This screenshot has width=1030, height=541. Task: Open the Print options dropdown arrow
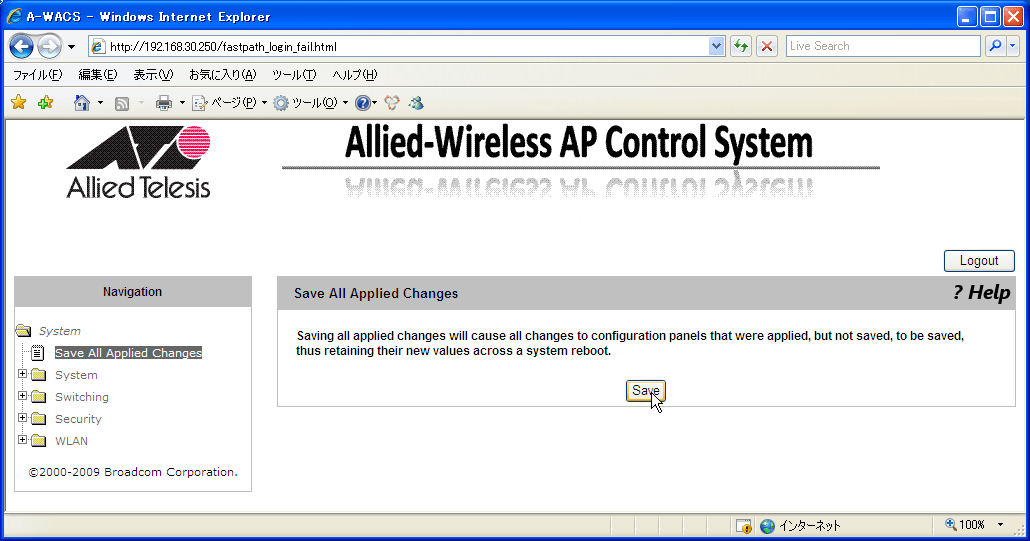[x=182, y=103]
